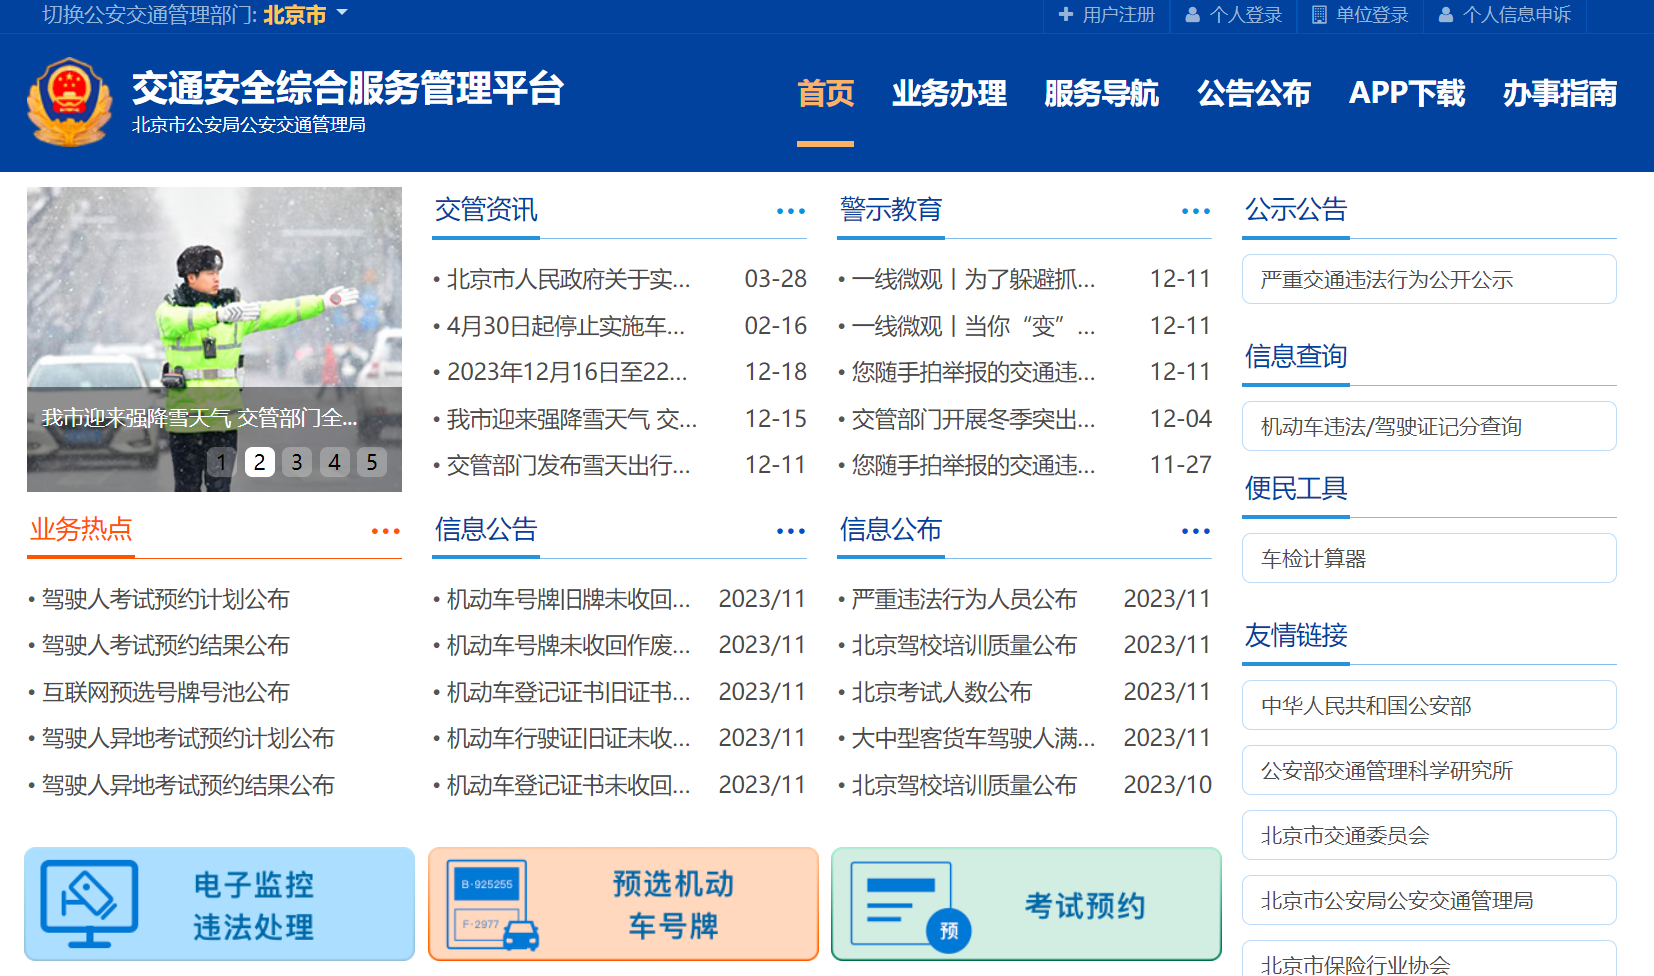
Task: Click the 个人信息申诉 icon at top right
Action: (1444, 15)
